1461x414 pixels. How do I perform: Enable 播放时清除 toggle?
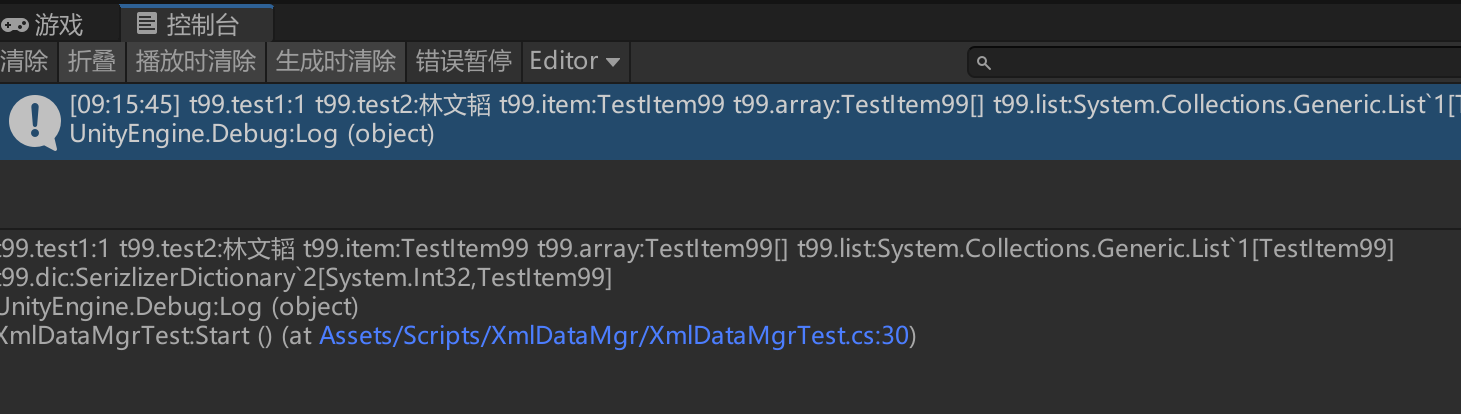(x=196, y=62)
